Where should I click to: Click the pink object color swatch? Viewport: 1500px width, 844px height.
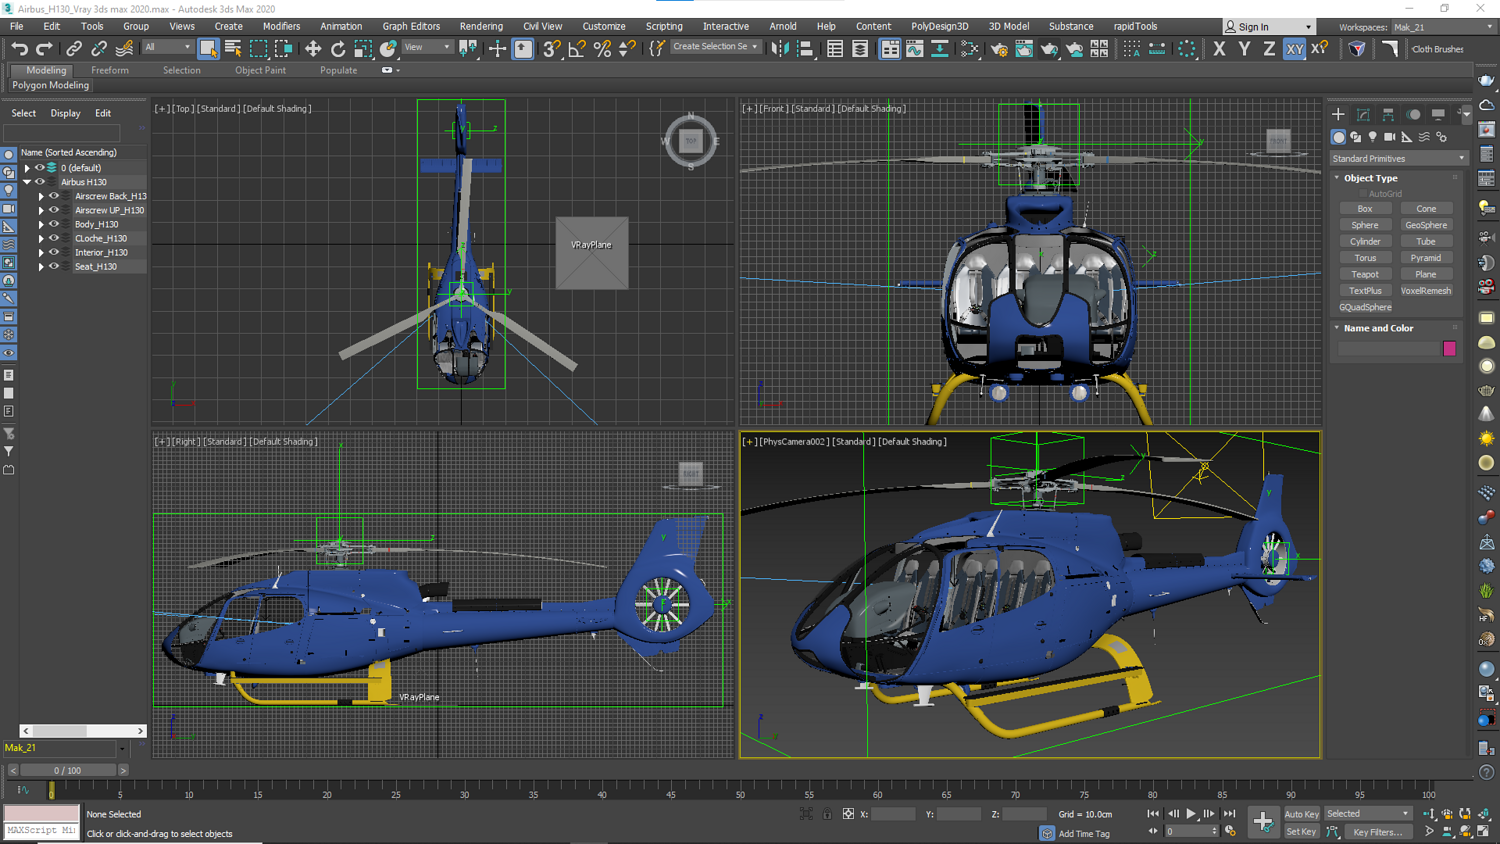pyautogui.click(x=1449, y=348)
